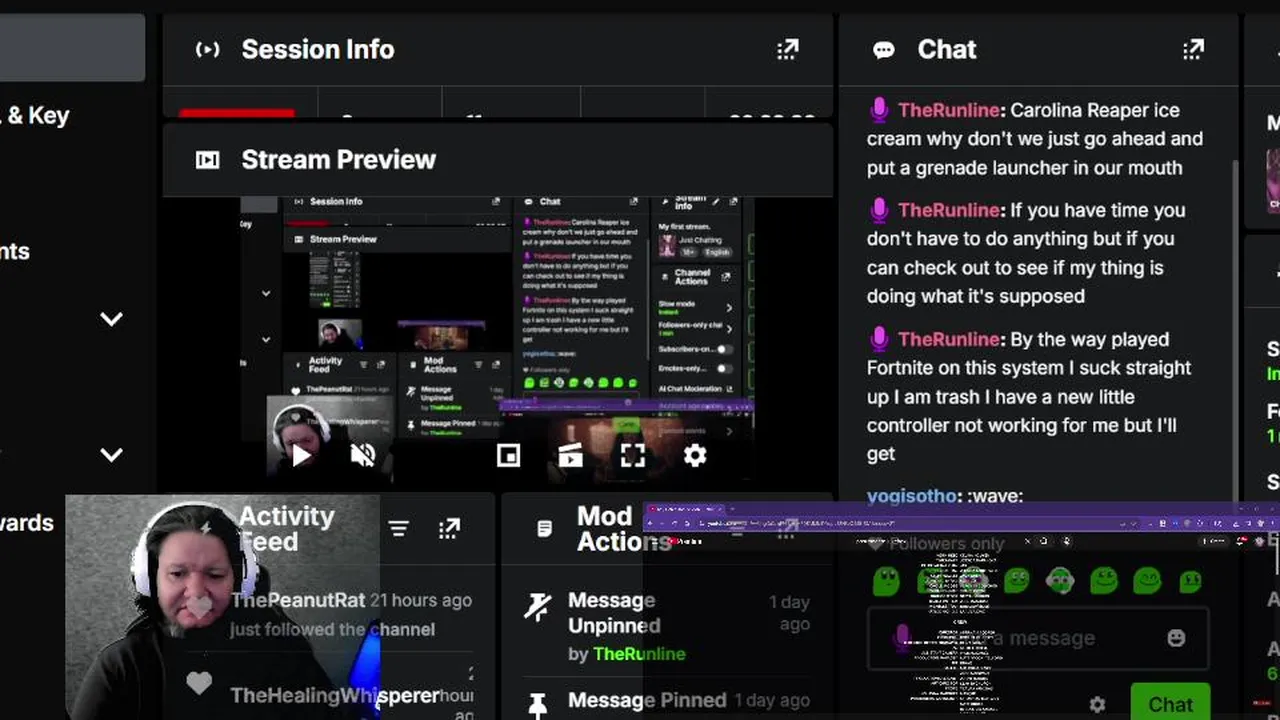Click yogisotho username in chat

913,496
